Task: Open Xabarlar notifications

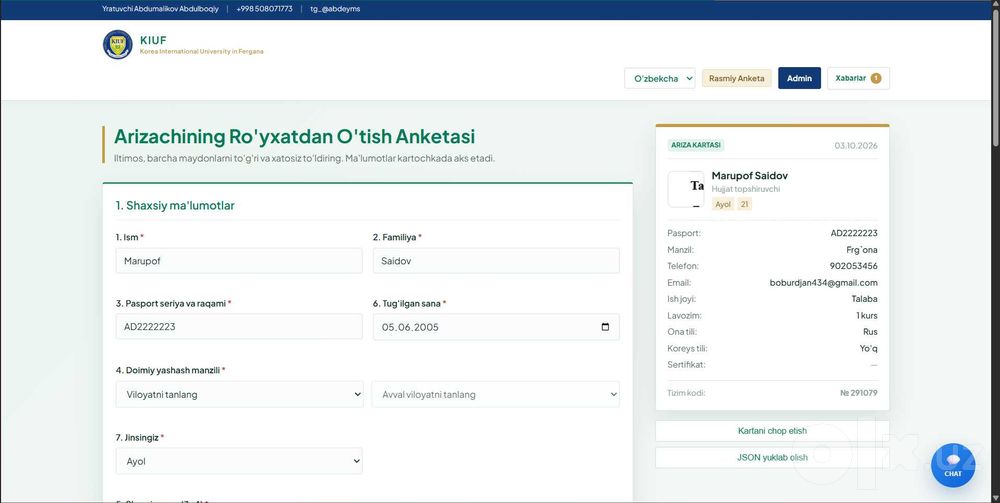Action: (x=858, y=78)
